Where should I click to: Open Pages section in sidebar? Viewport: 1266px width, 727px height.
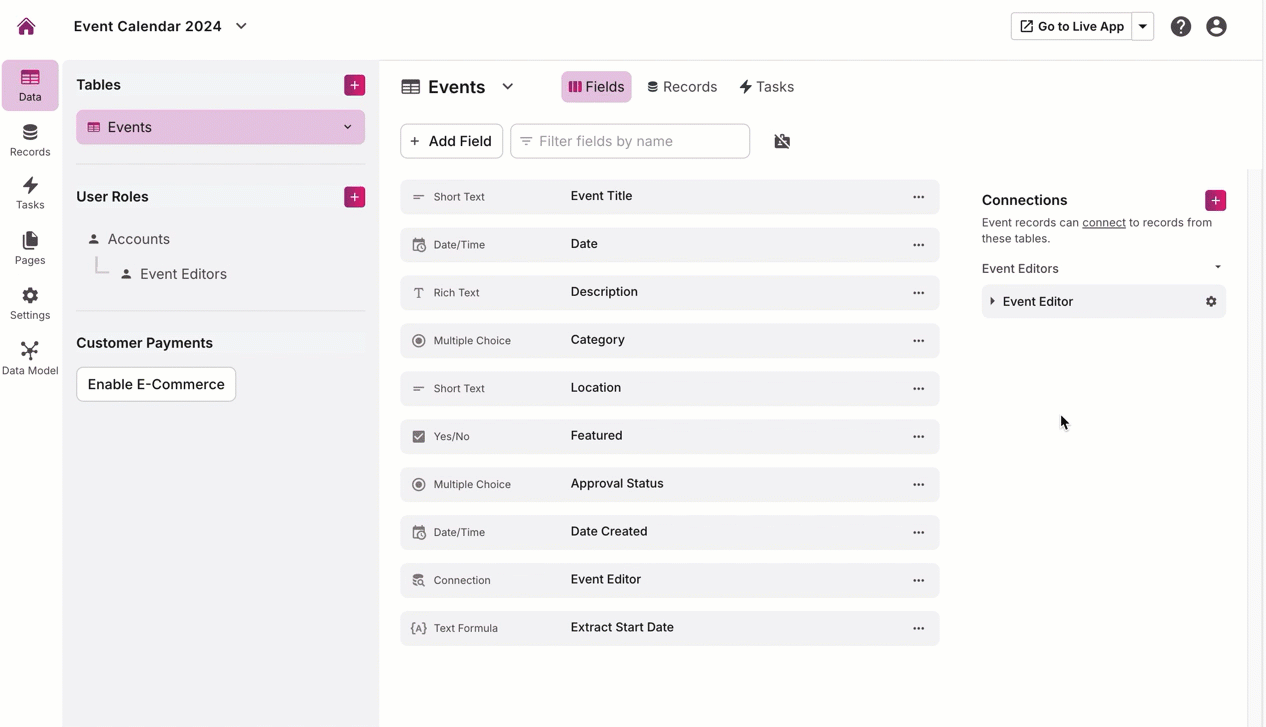[x=30, y=247]
